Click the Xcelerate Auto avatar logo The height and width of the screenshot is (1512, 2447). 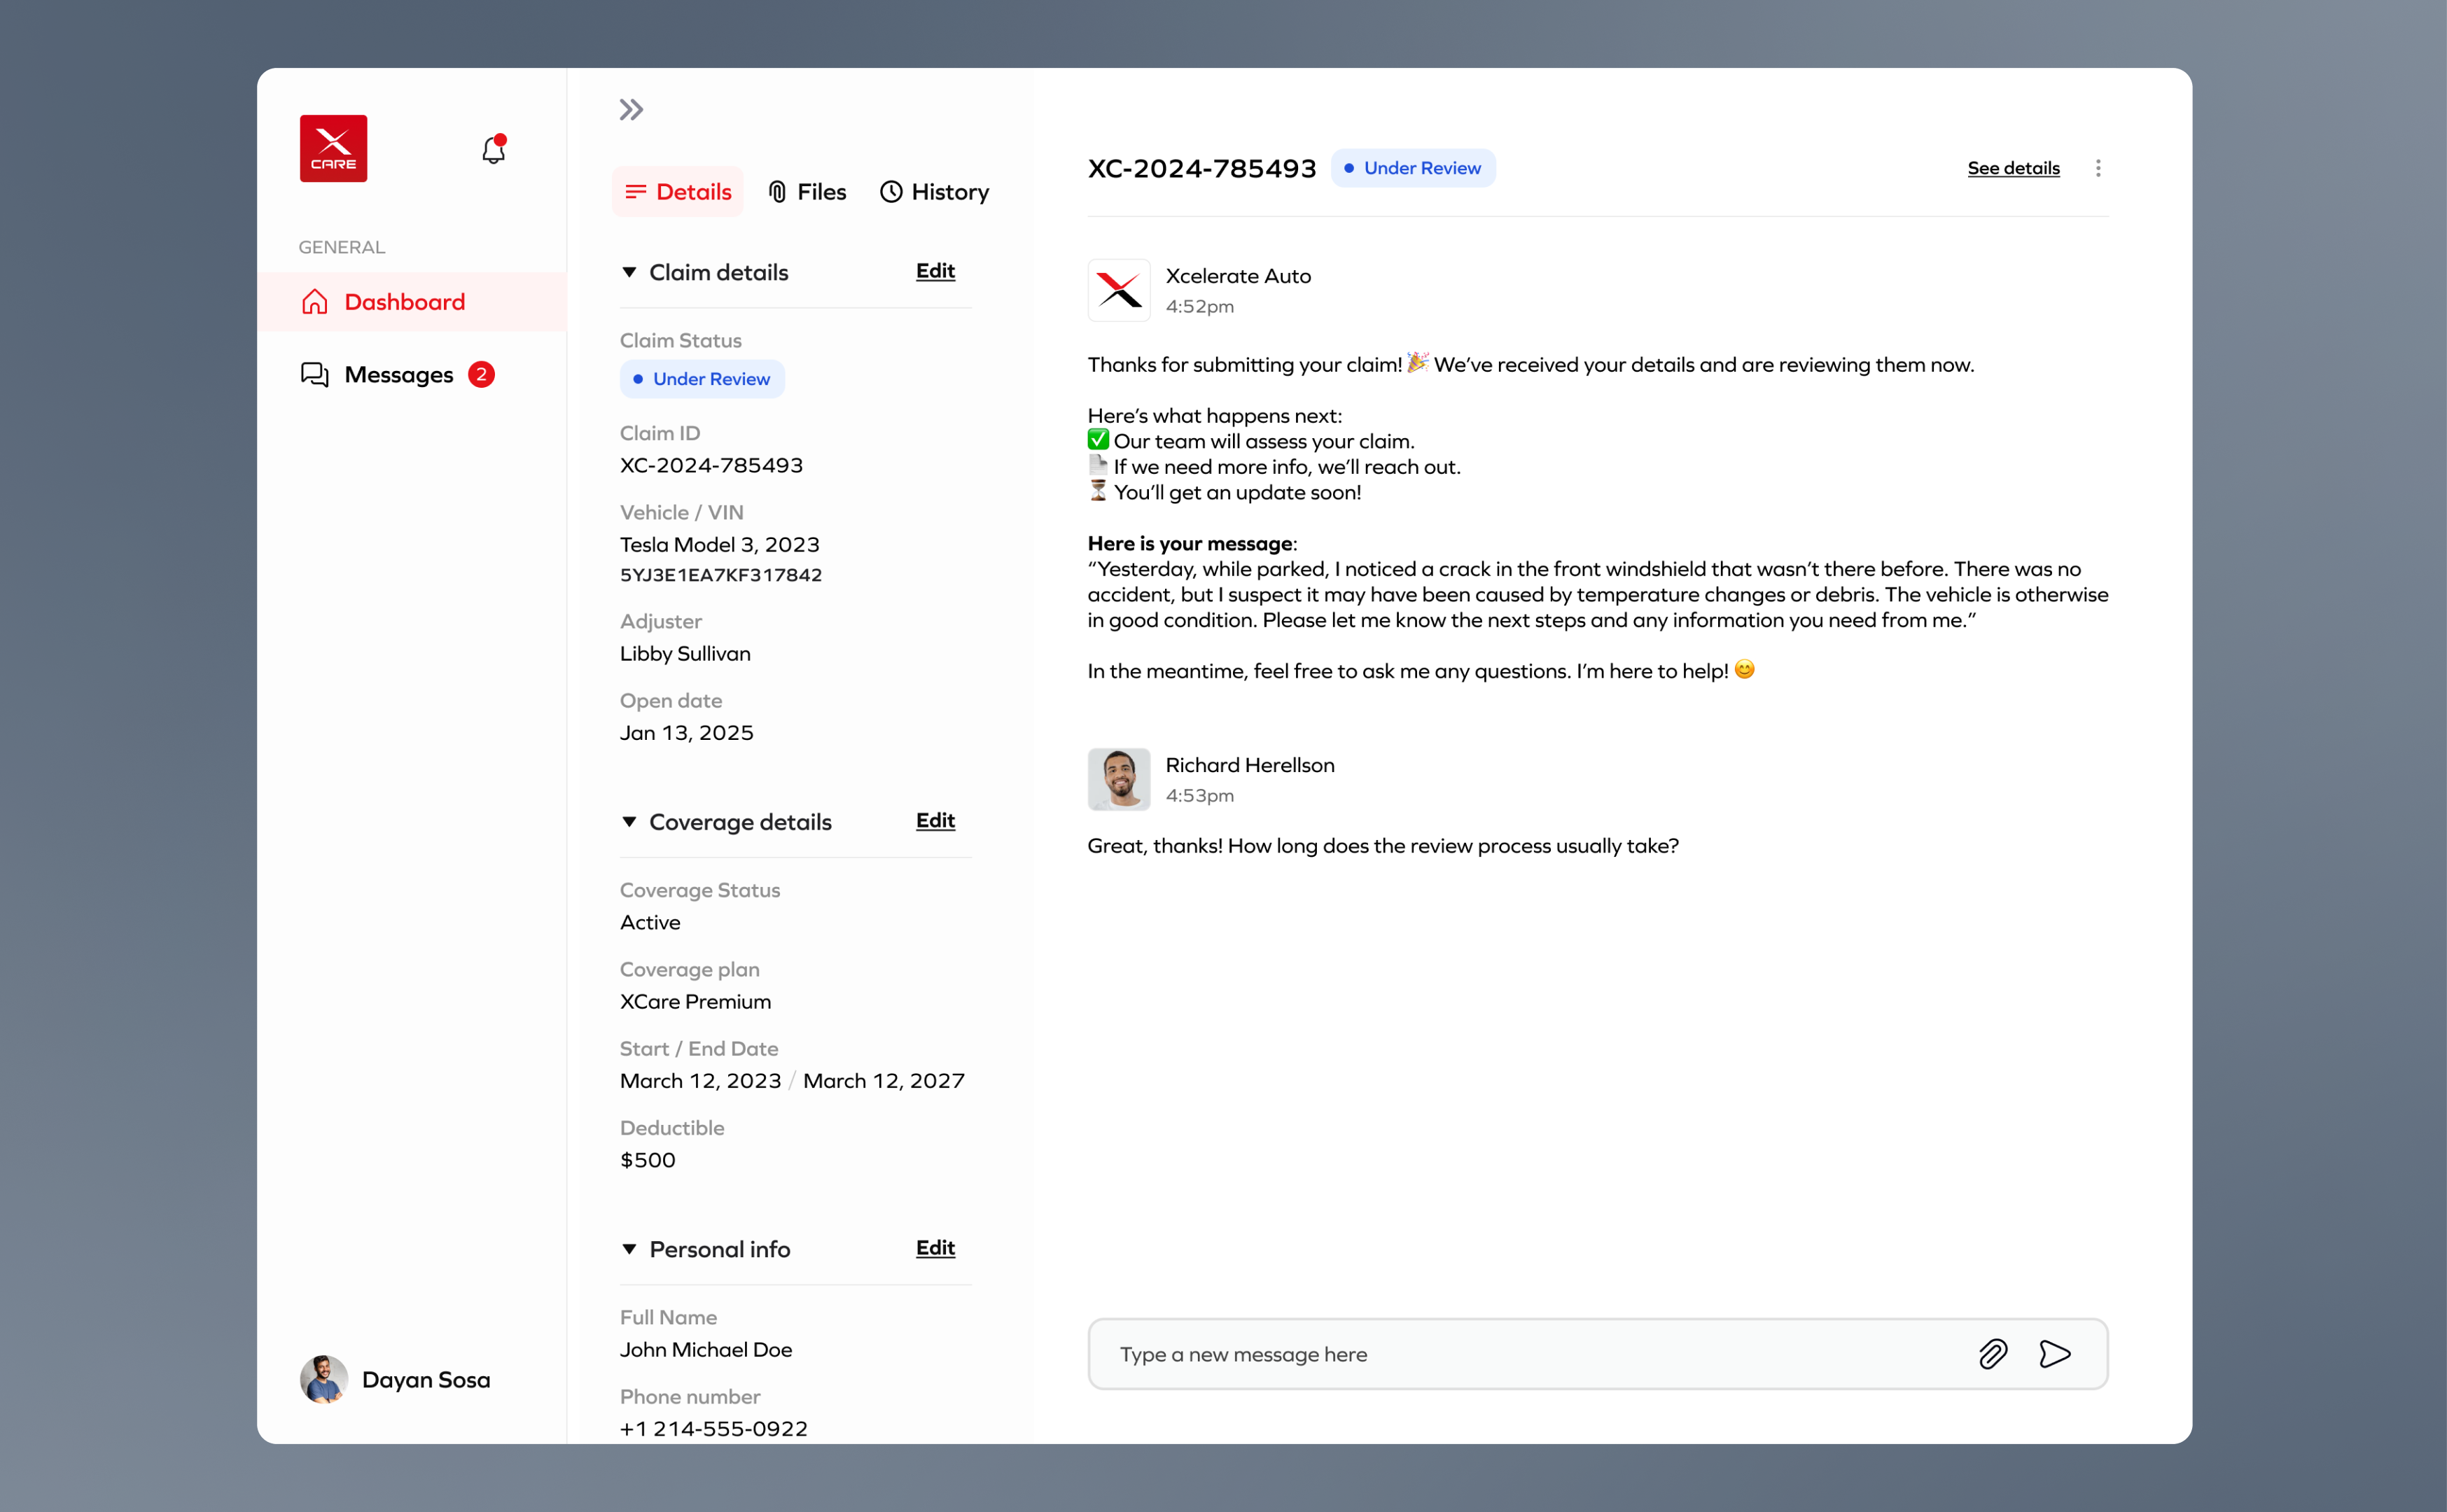pos(1119,290)
